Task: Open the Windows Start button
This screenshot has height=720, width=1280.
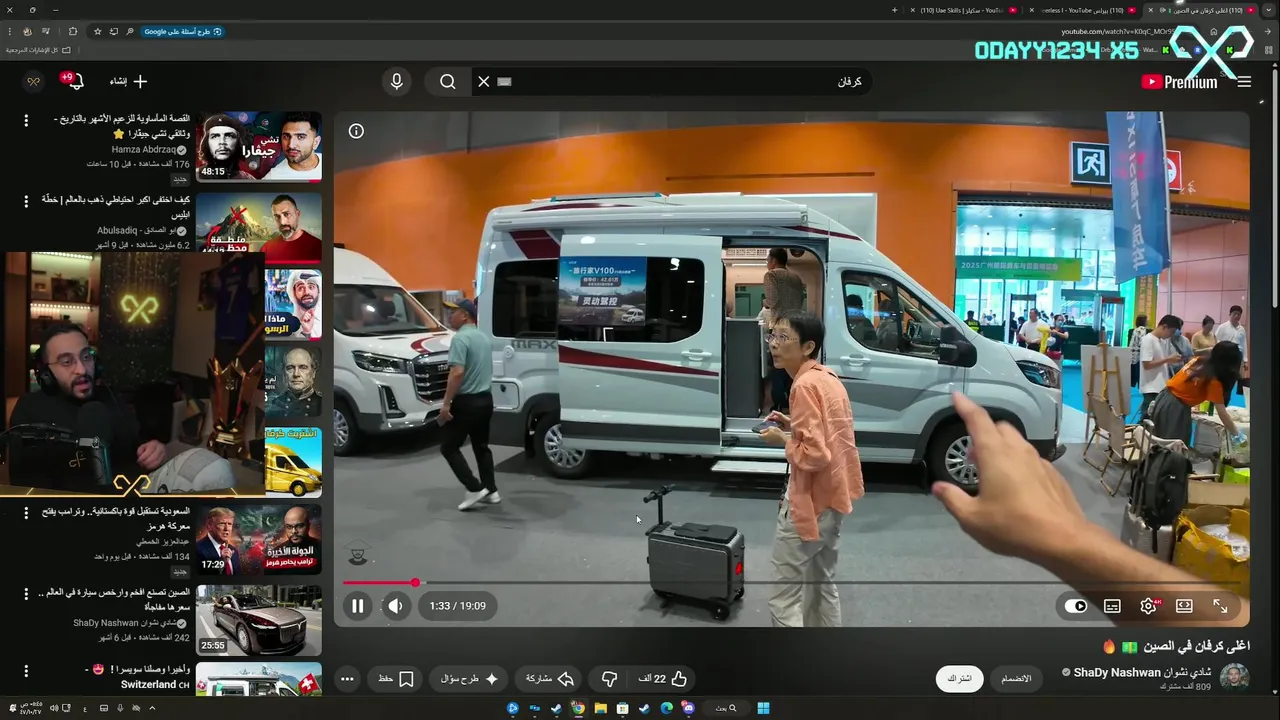Action: [x=763, y=708]
